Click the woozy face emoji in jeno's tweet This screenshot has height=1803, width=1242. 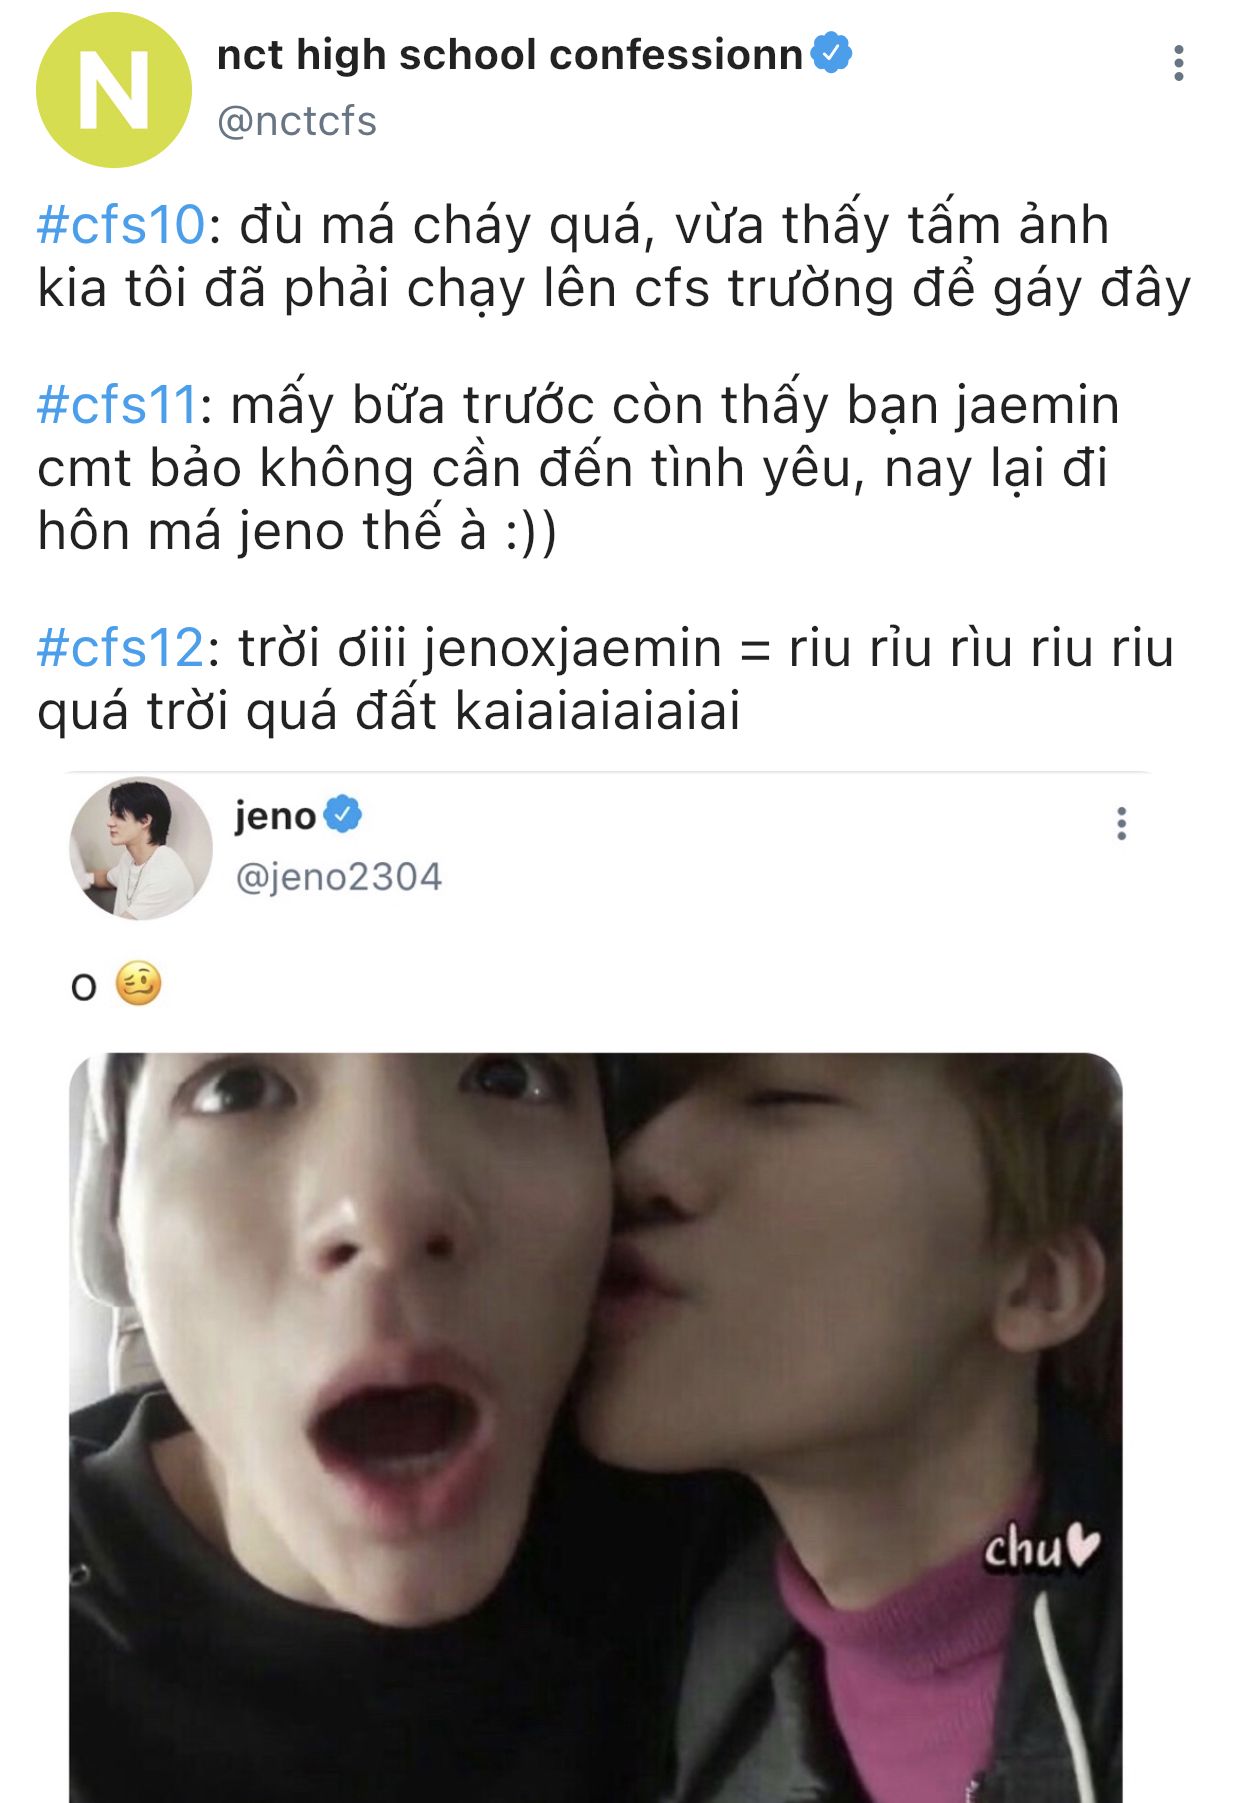click(138, 983)
